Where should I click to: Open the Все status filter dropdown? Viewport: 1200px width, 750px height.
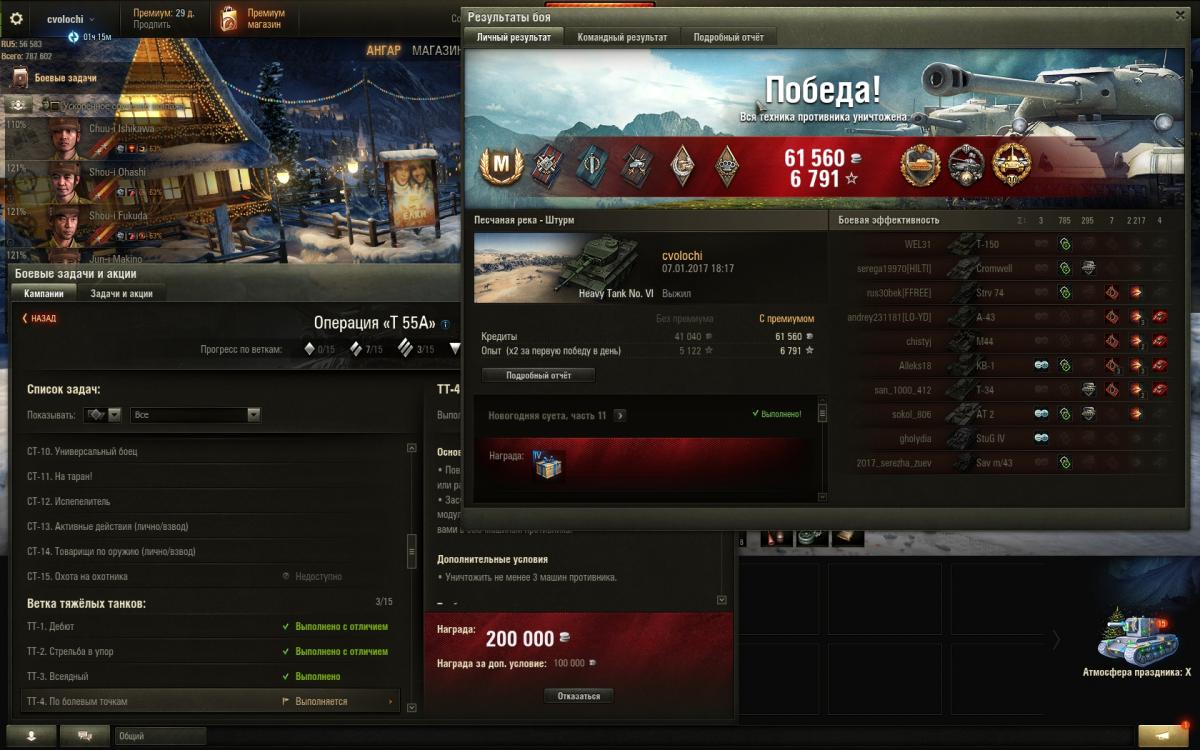[x=195, y=415]
